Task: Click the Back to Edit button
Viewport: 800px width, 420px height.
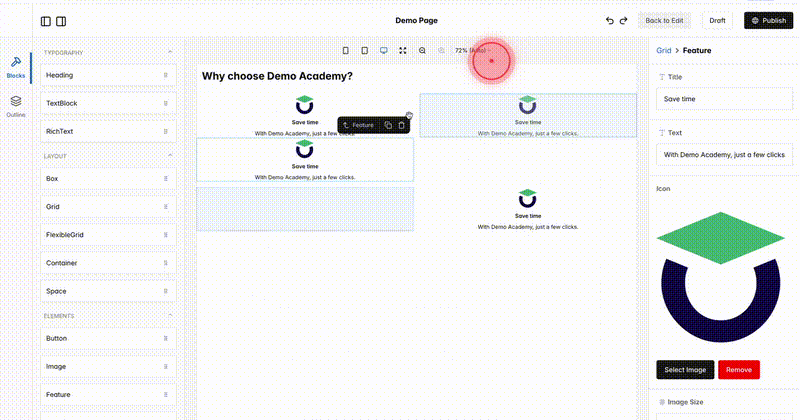Action: [x=664, y=20]
